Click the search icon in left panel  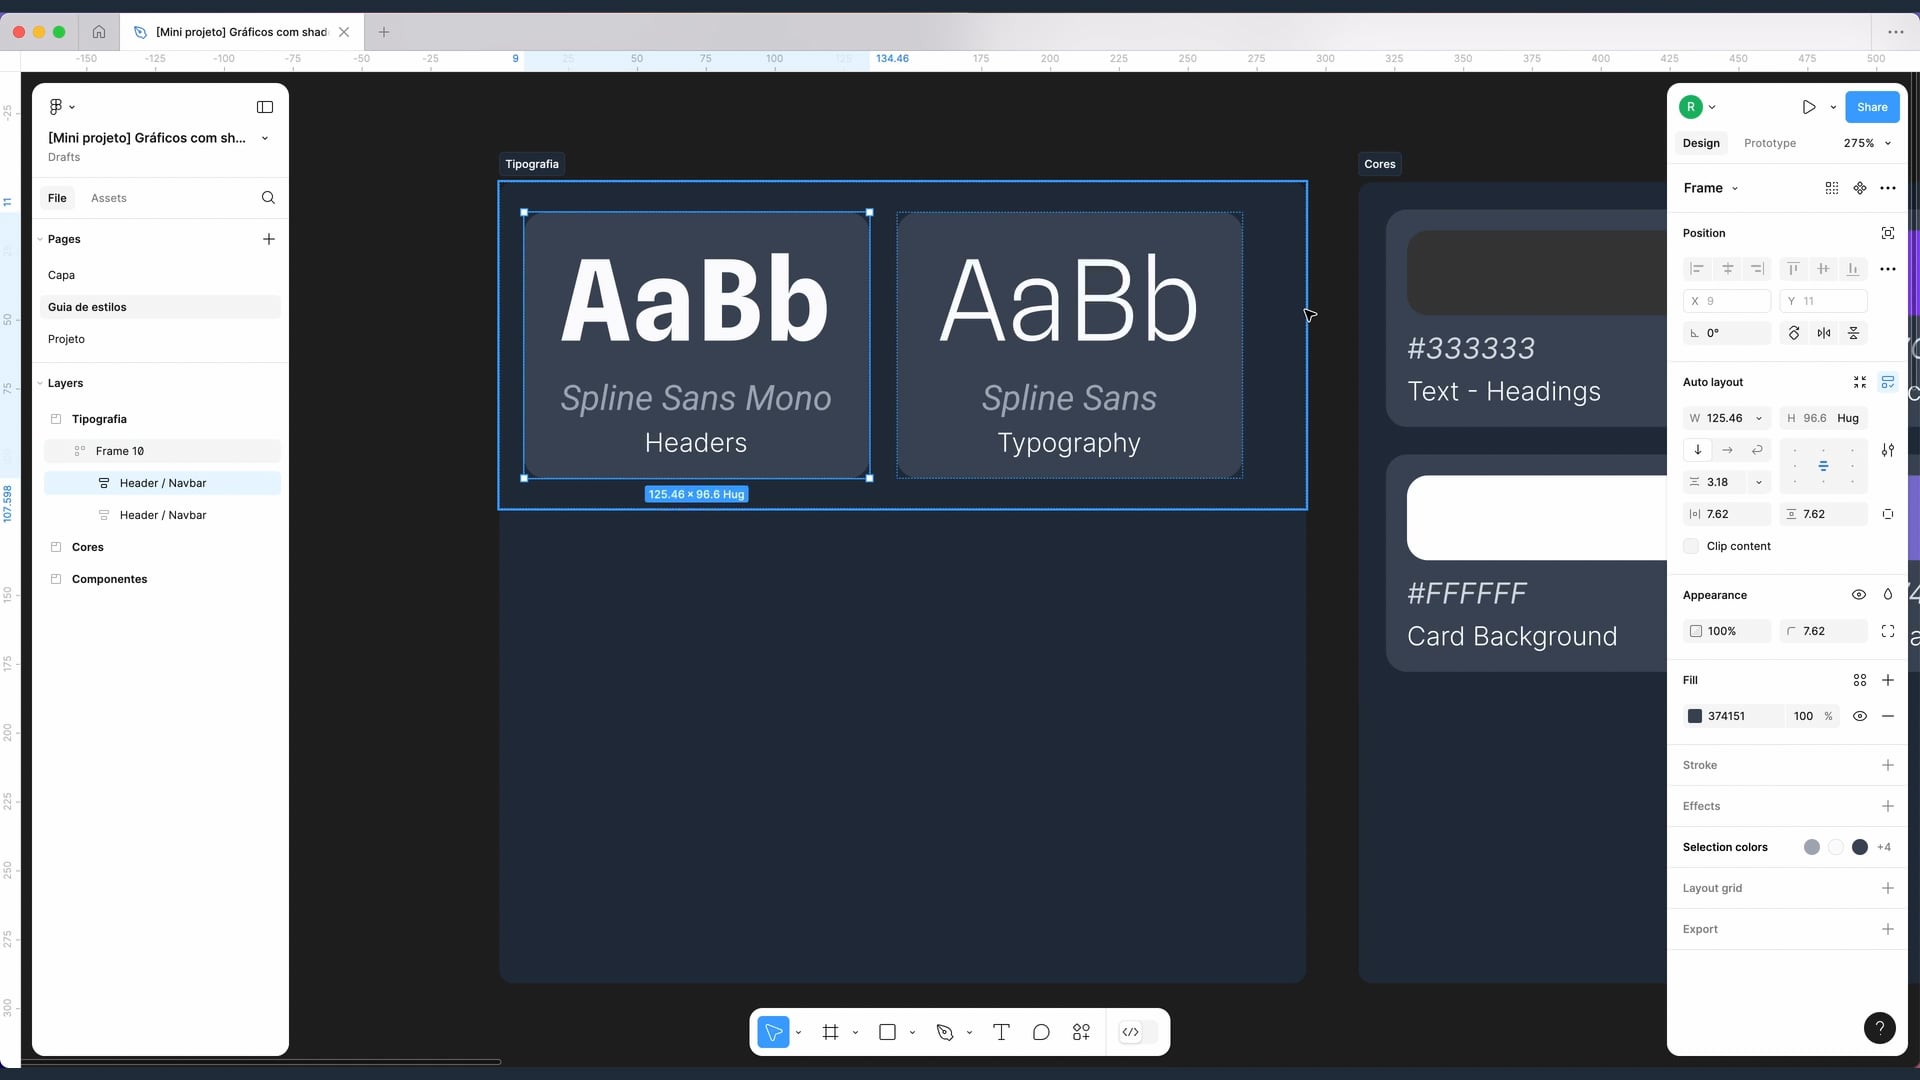[x=268, y=198]
